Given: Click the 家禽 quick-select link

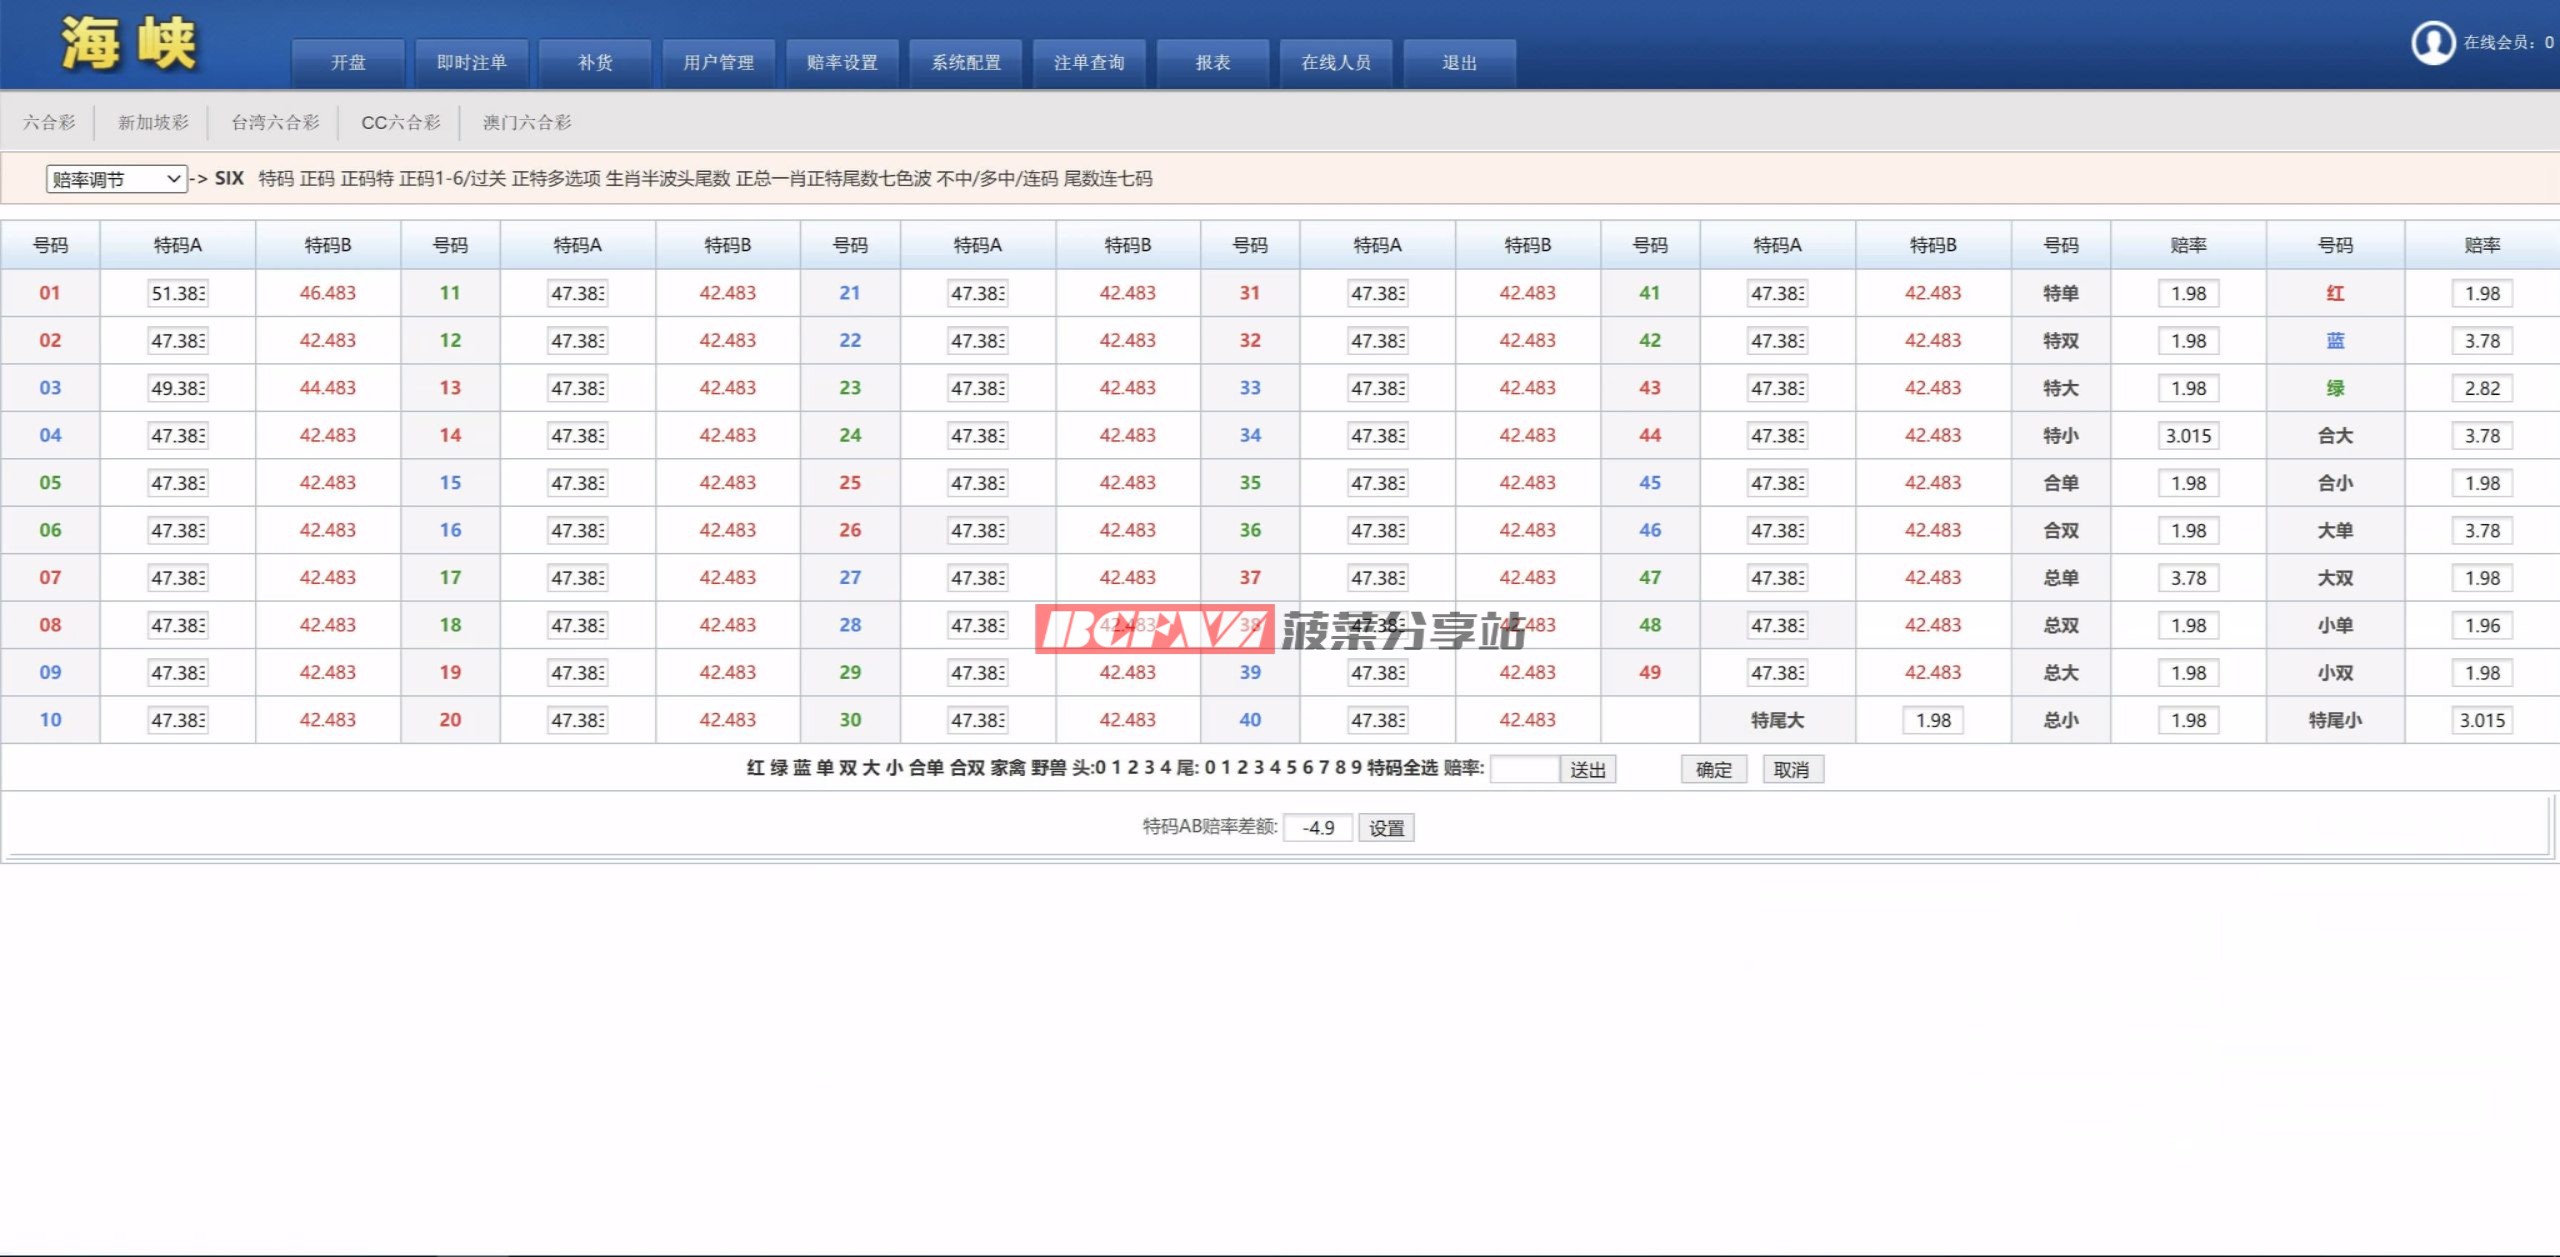Looking at the screenshot, I should pyautogui.click(x=1008, y=768).
